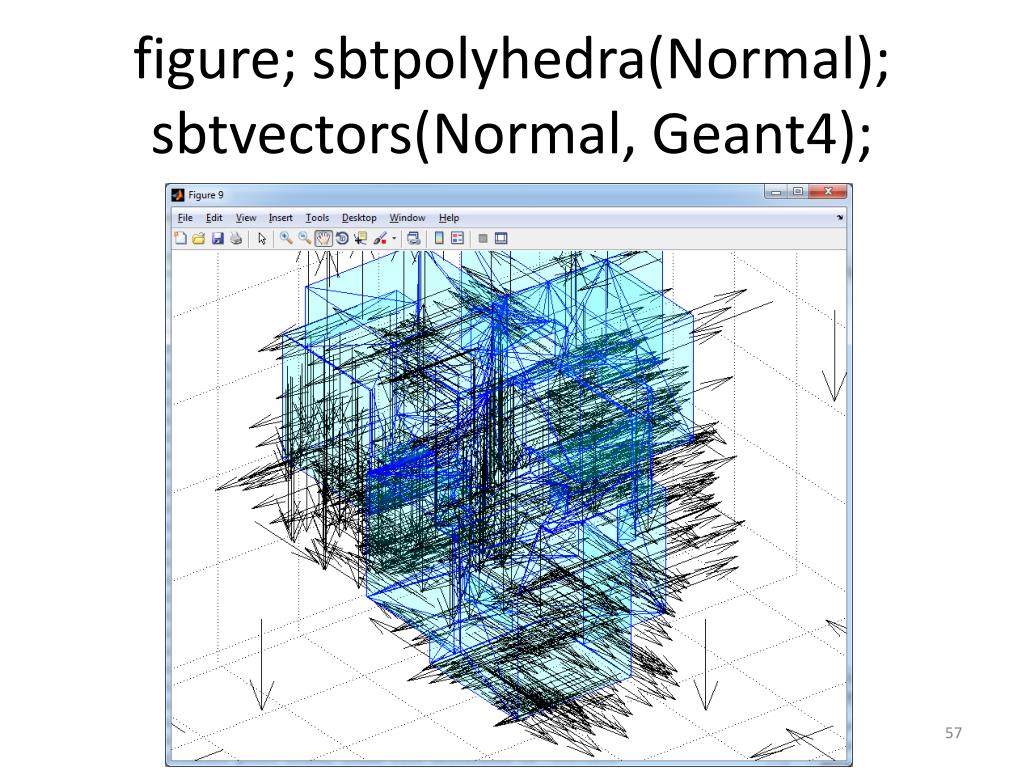Viewport: 1024px width, 768px height.
Task: Select the Rotate 3D tool
Action: pyautogui.click(x=342, y=238)
